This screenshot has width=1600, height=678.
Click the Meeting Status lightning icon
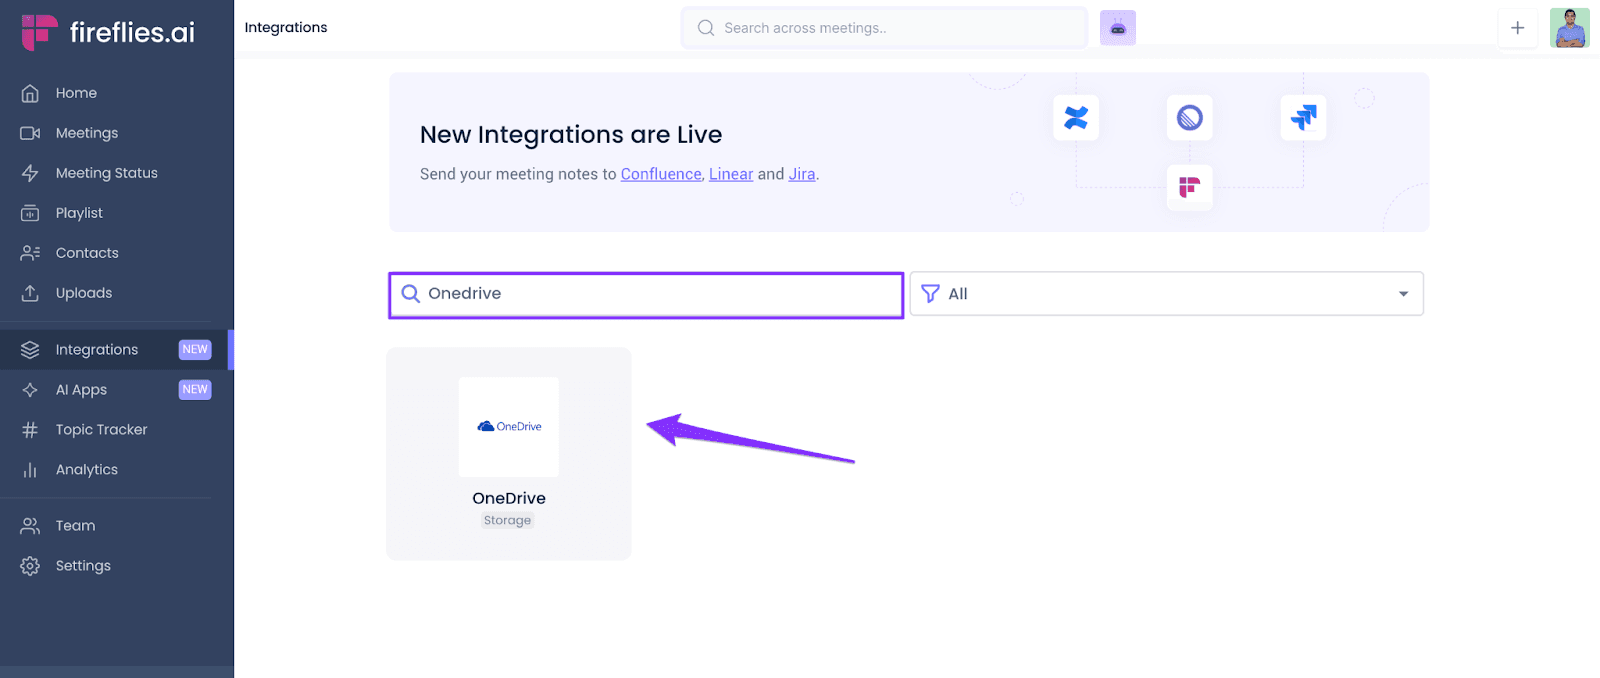point(30,173)
